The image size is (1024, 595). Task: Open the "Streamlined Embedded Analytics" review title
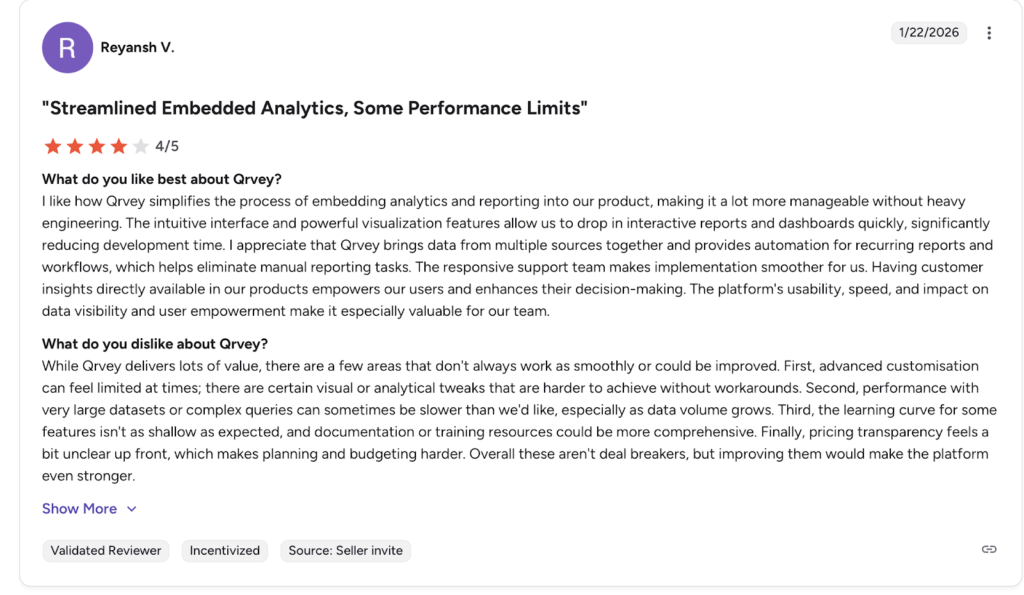314,108
